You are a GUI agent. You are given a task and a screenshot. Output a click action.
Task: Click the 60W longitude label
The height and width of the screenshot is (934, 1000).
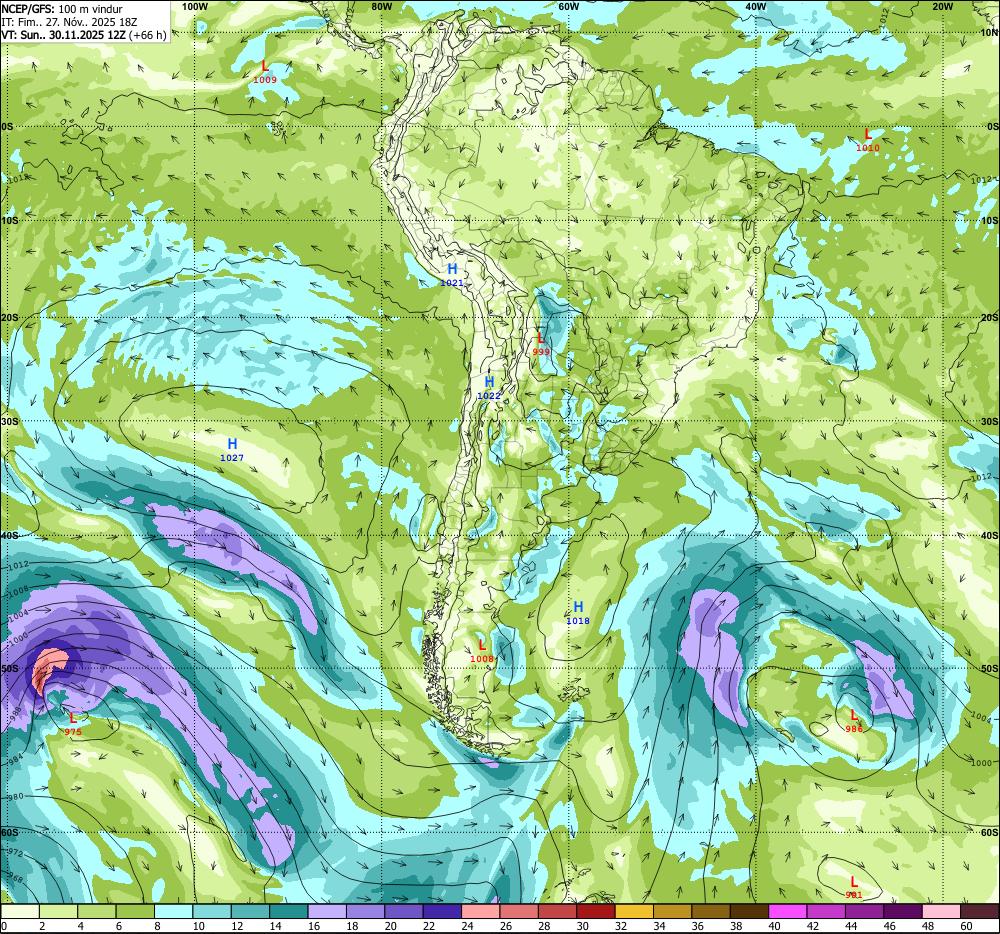pos(568,6)
